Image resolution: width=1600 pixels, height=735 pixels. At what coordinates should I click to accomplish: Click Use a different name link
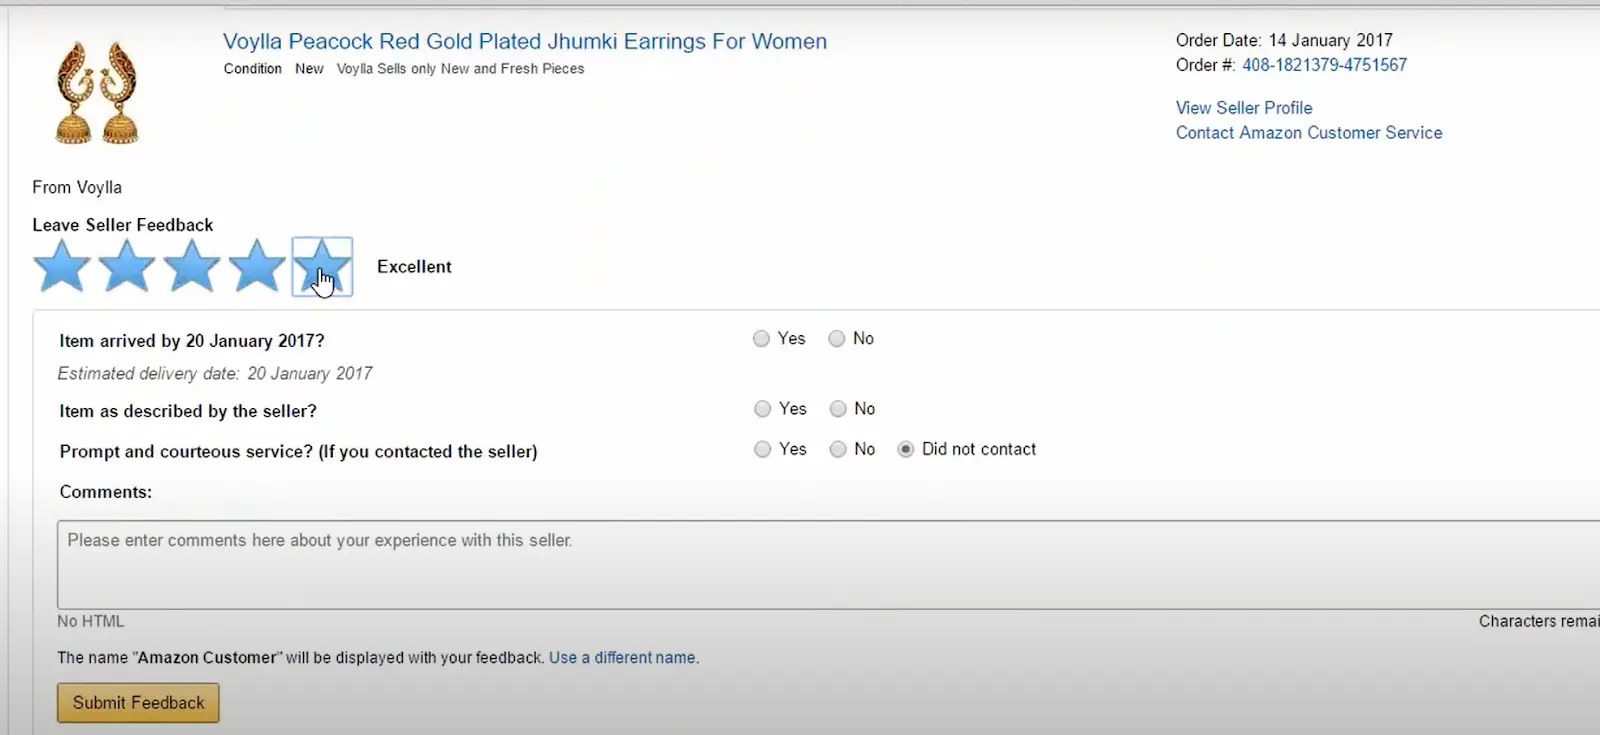(x=622, y=658)
